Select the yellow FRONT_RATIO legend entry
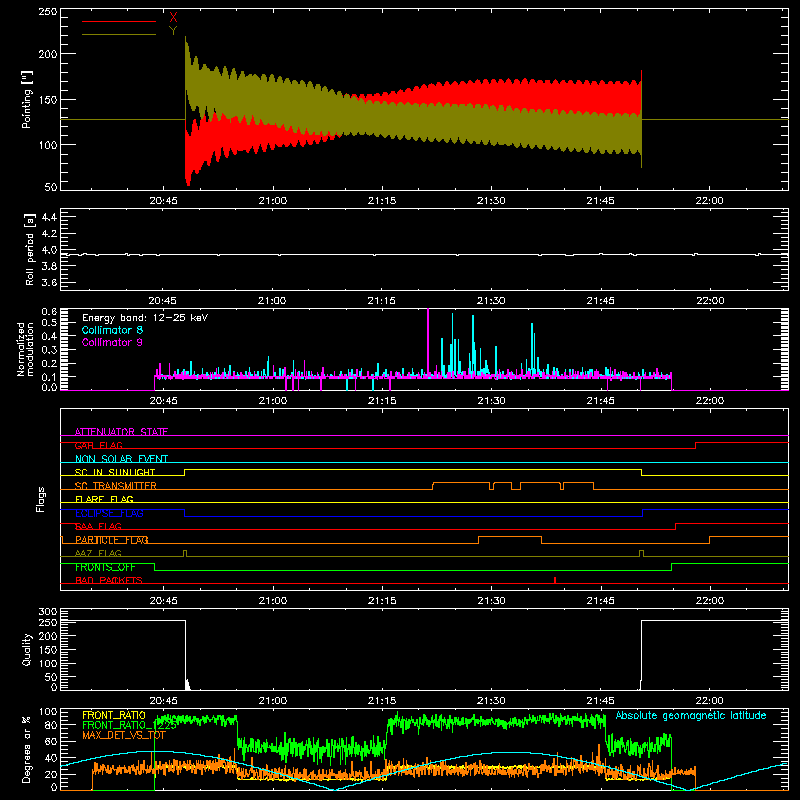The image size is (800, 800). (x=114, y=715)
